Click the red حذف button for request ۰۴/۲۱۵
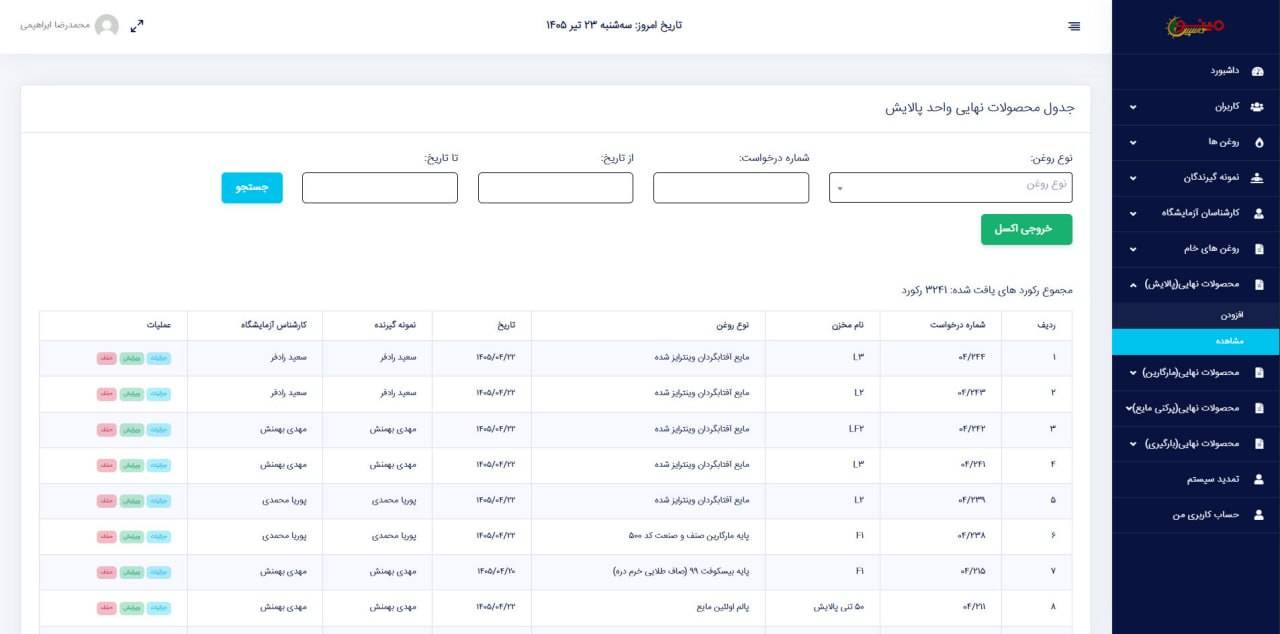Screen dimensions: 1280x634 tap(107, 572)
